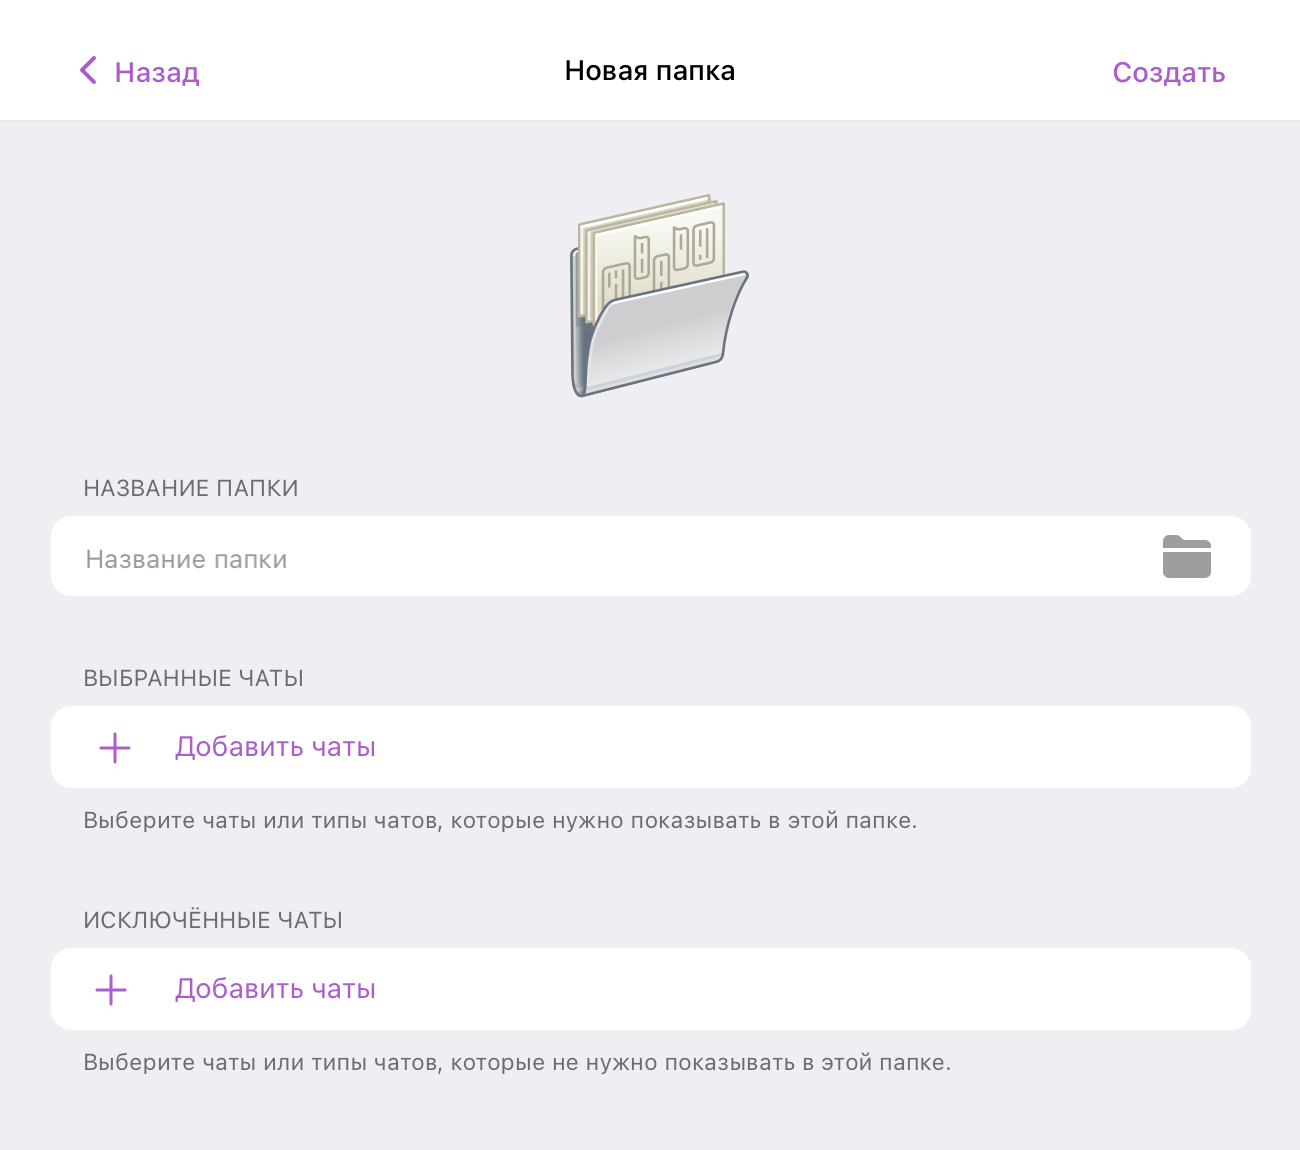Screen dimensions: 1300x1150
Task: Click the Новая папка title
Action: pyautogui.click(x=650, y=71)
